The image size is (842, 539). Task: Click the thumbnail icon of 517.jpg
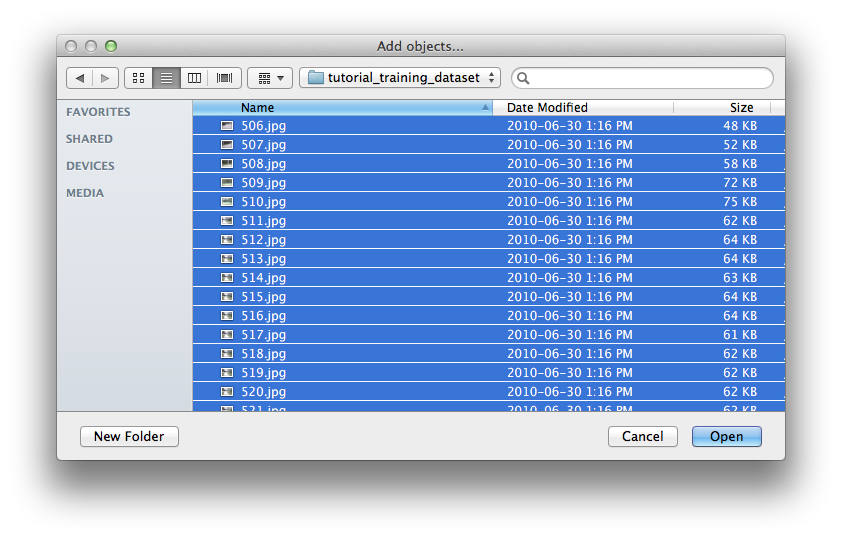click(x=227, y=335)
